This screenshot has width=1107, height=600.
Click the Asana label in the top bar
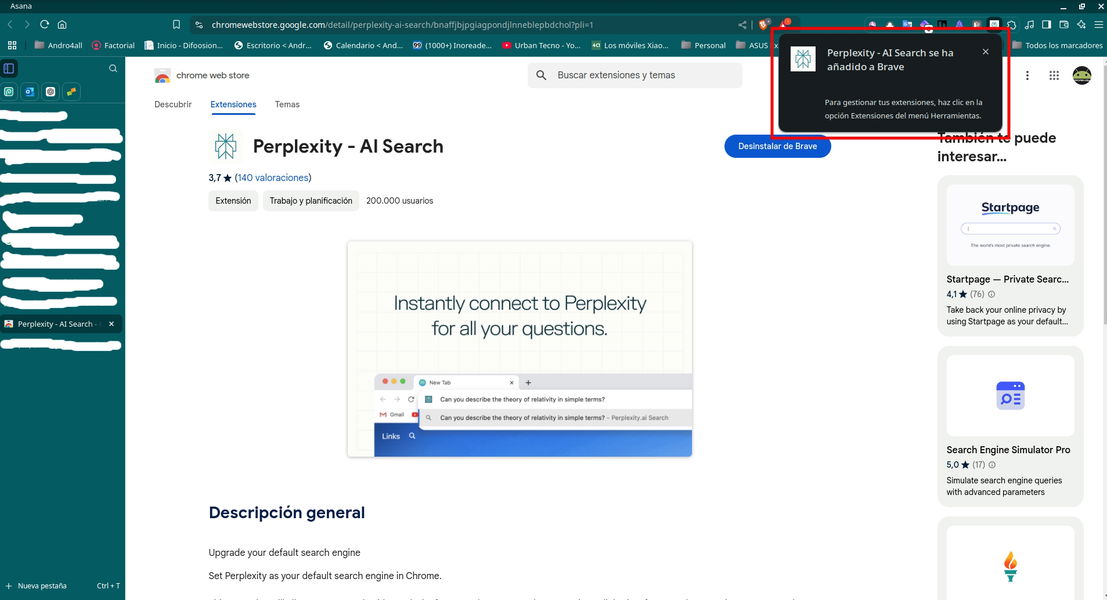(20, 6)
